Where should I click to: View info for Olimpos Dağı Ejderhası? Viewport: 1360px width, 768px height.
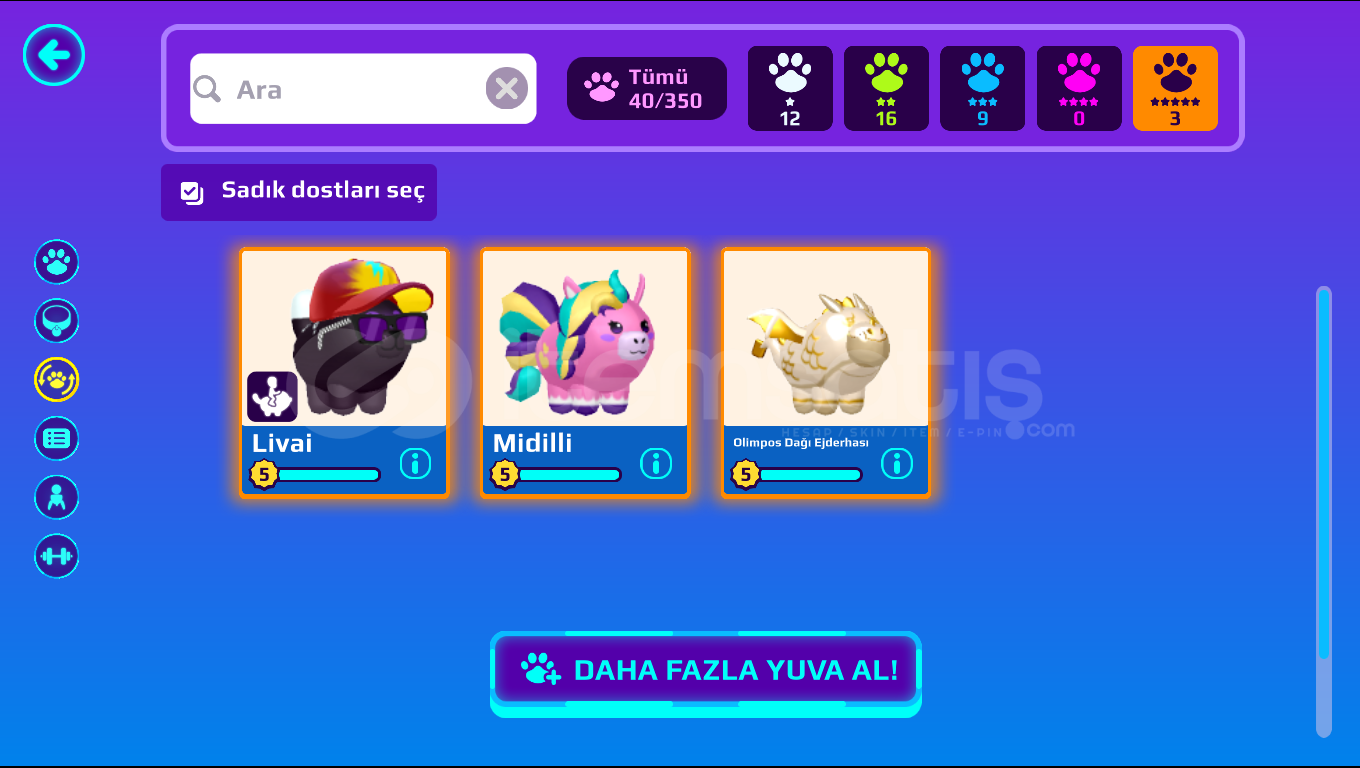tap(897, 463)
